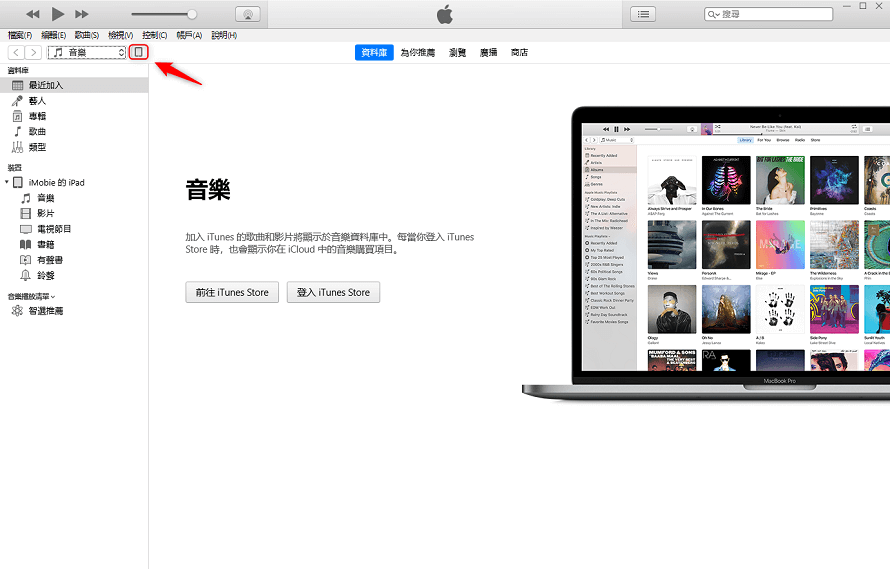This screenshot has height=569, width=890.
Task: Click the 前往 iTunes Store button
Action: point(232,292)
